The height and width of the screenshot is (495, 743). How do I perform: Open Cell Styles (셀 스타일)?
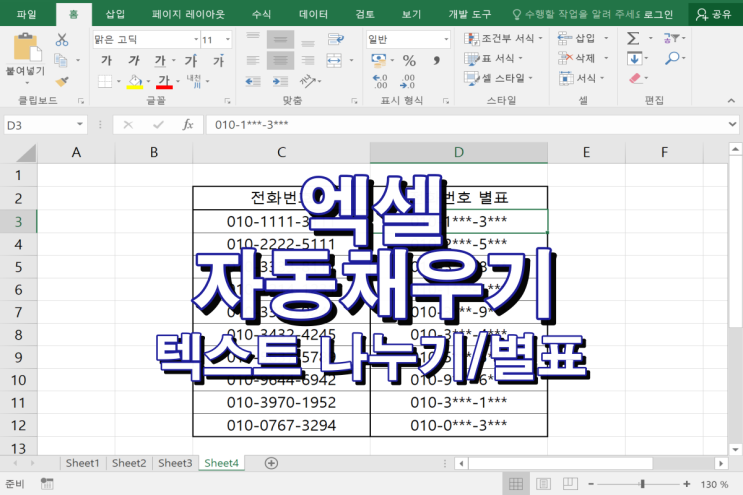[x=498, y=78]
